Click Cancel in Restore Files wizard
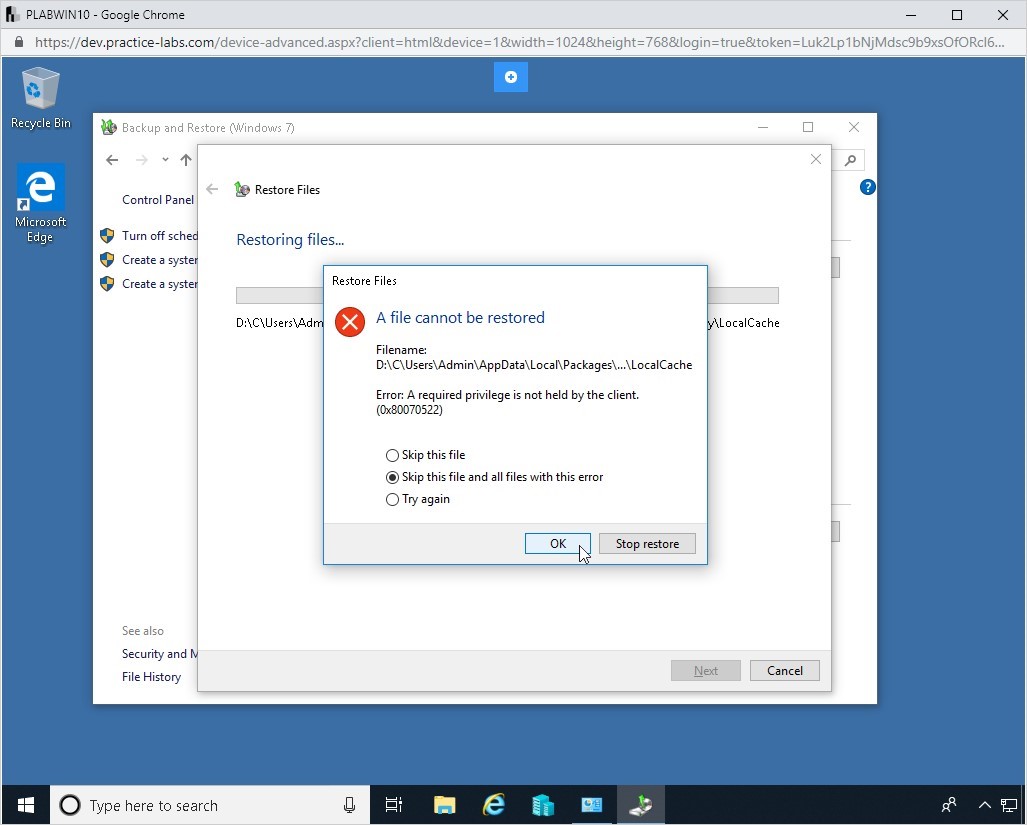 click(785, 670)
